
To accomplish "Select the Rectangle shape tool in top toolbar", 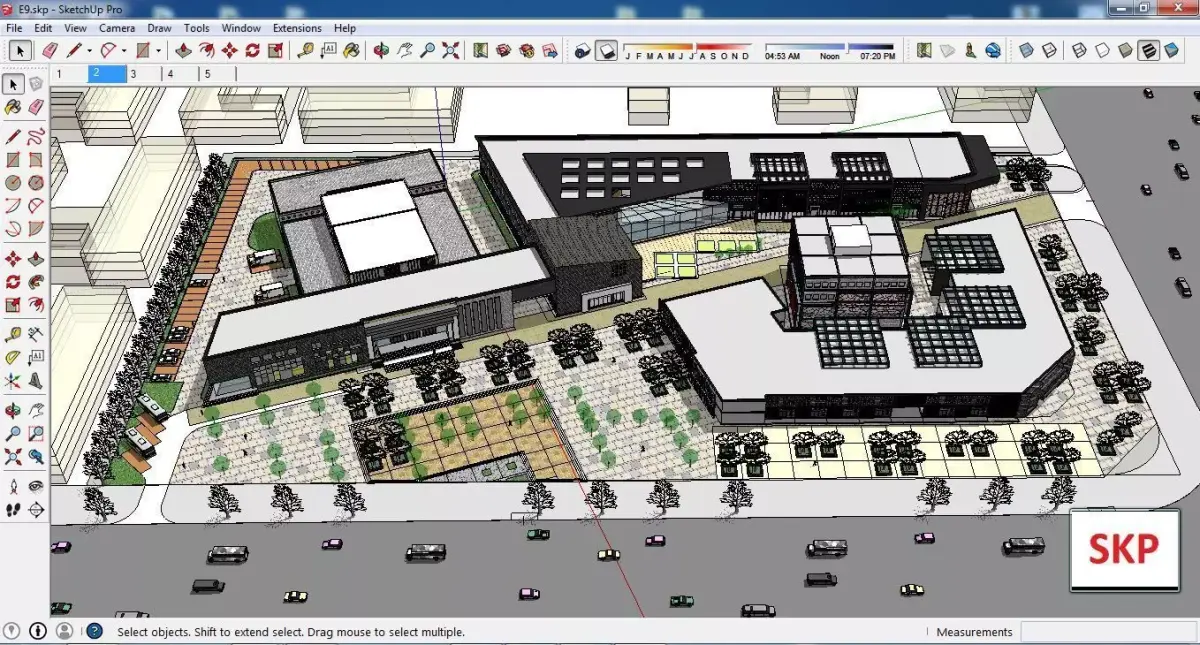I will point(143,50).
